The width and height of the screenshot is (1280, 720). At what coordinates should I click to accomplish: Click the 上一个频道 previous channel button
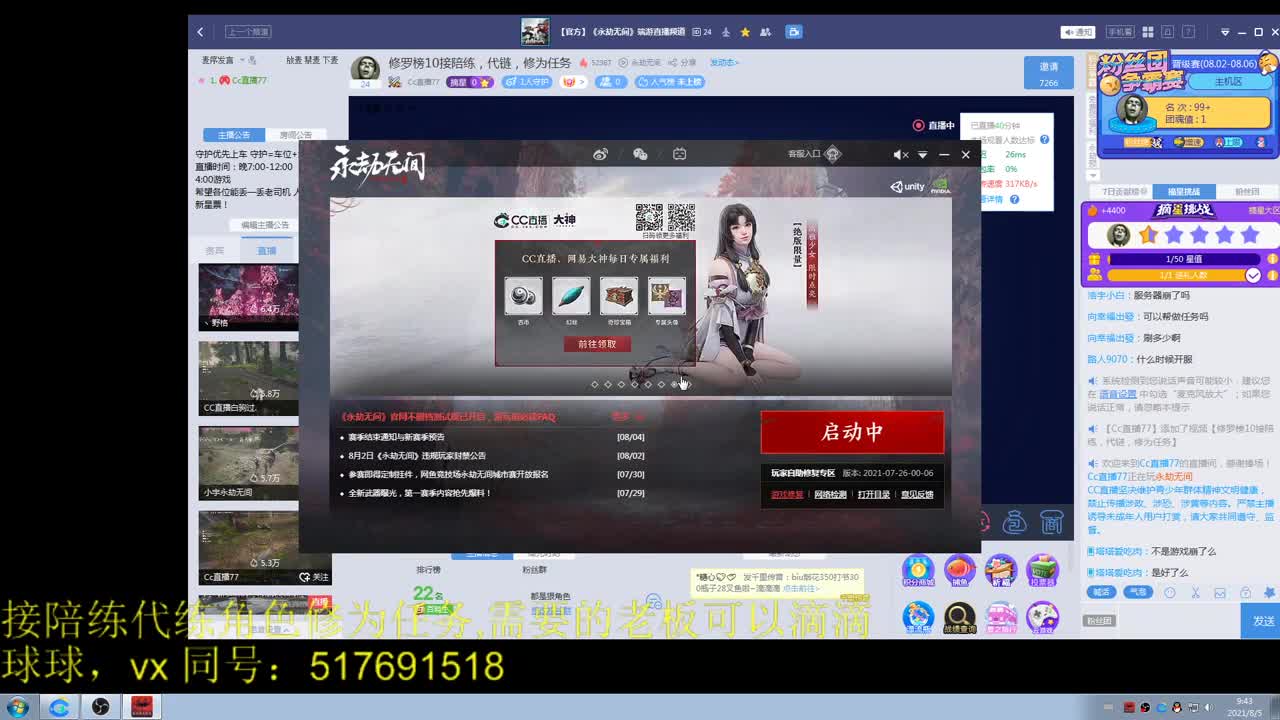tap(248, 32)
